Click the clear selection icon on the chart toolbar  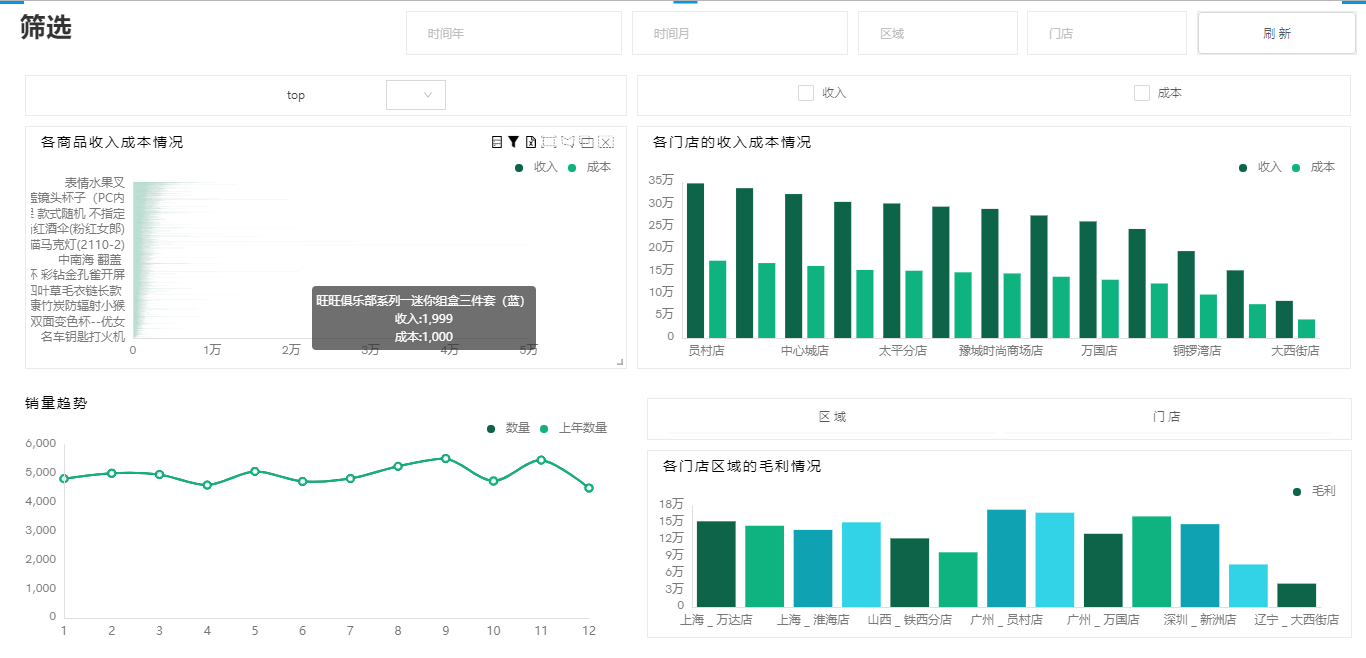(x=605, y=141)
